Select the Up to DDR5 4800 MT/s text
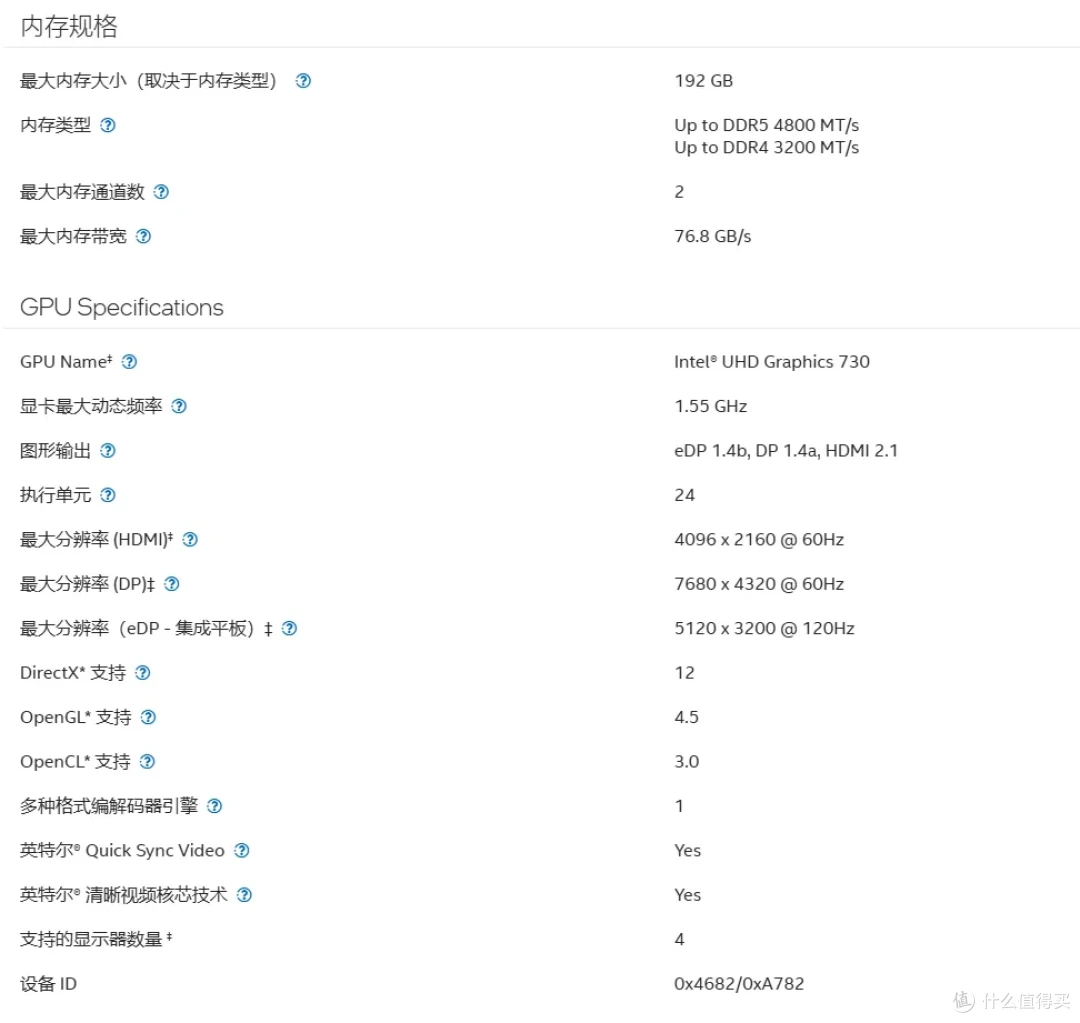Viewport: 1080px width, 1023px height. pyautogui.click(x=766, y=125)
